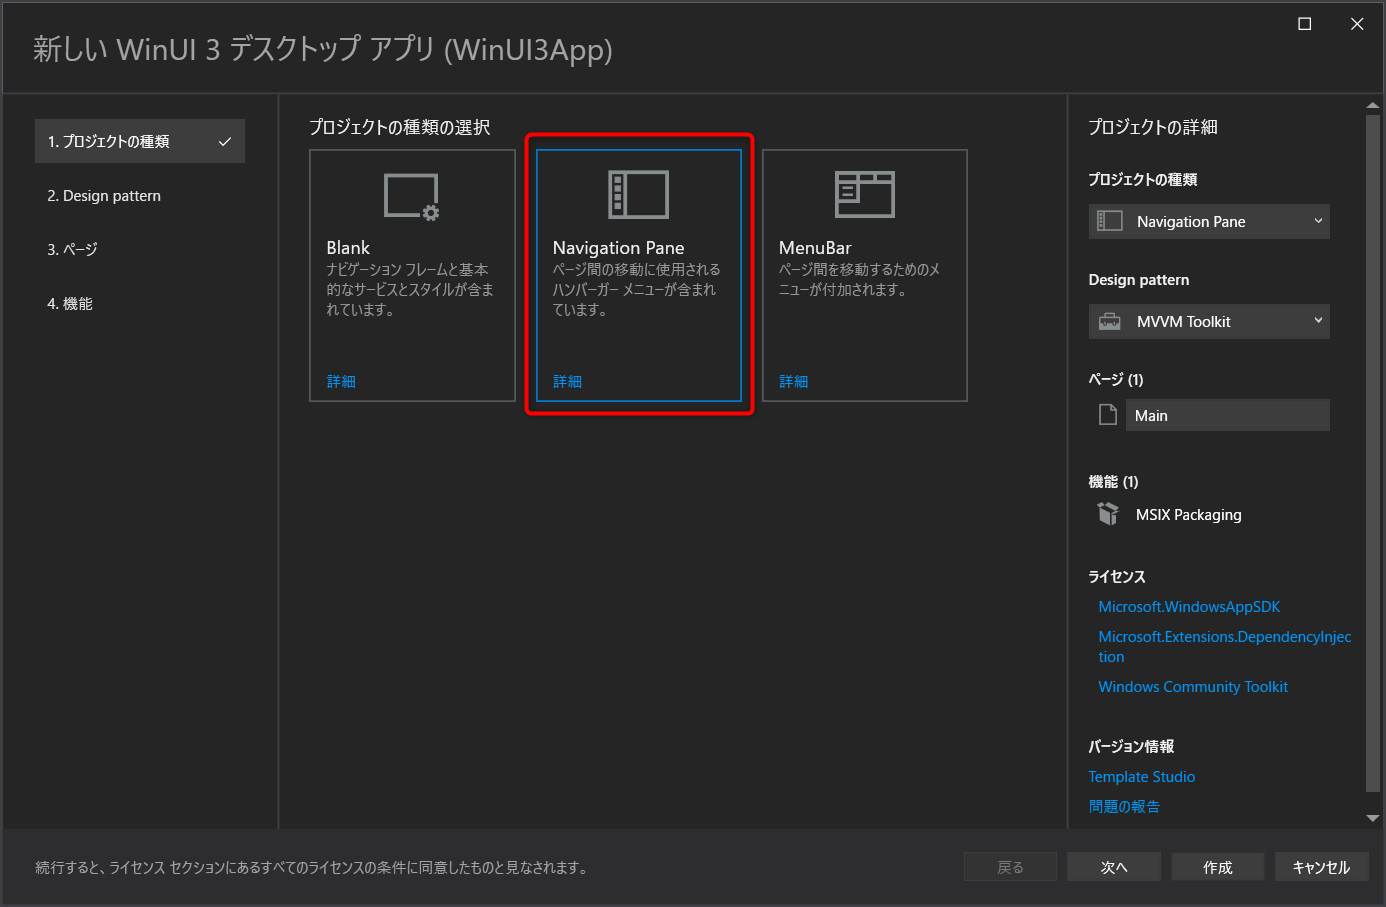Click the scrollbar up arrow
Screen dimensions: 1386x907
click(x=1373, y=105)
